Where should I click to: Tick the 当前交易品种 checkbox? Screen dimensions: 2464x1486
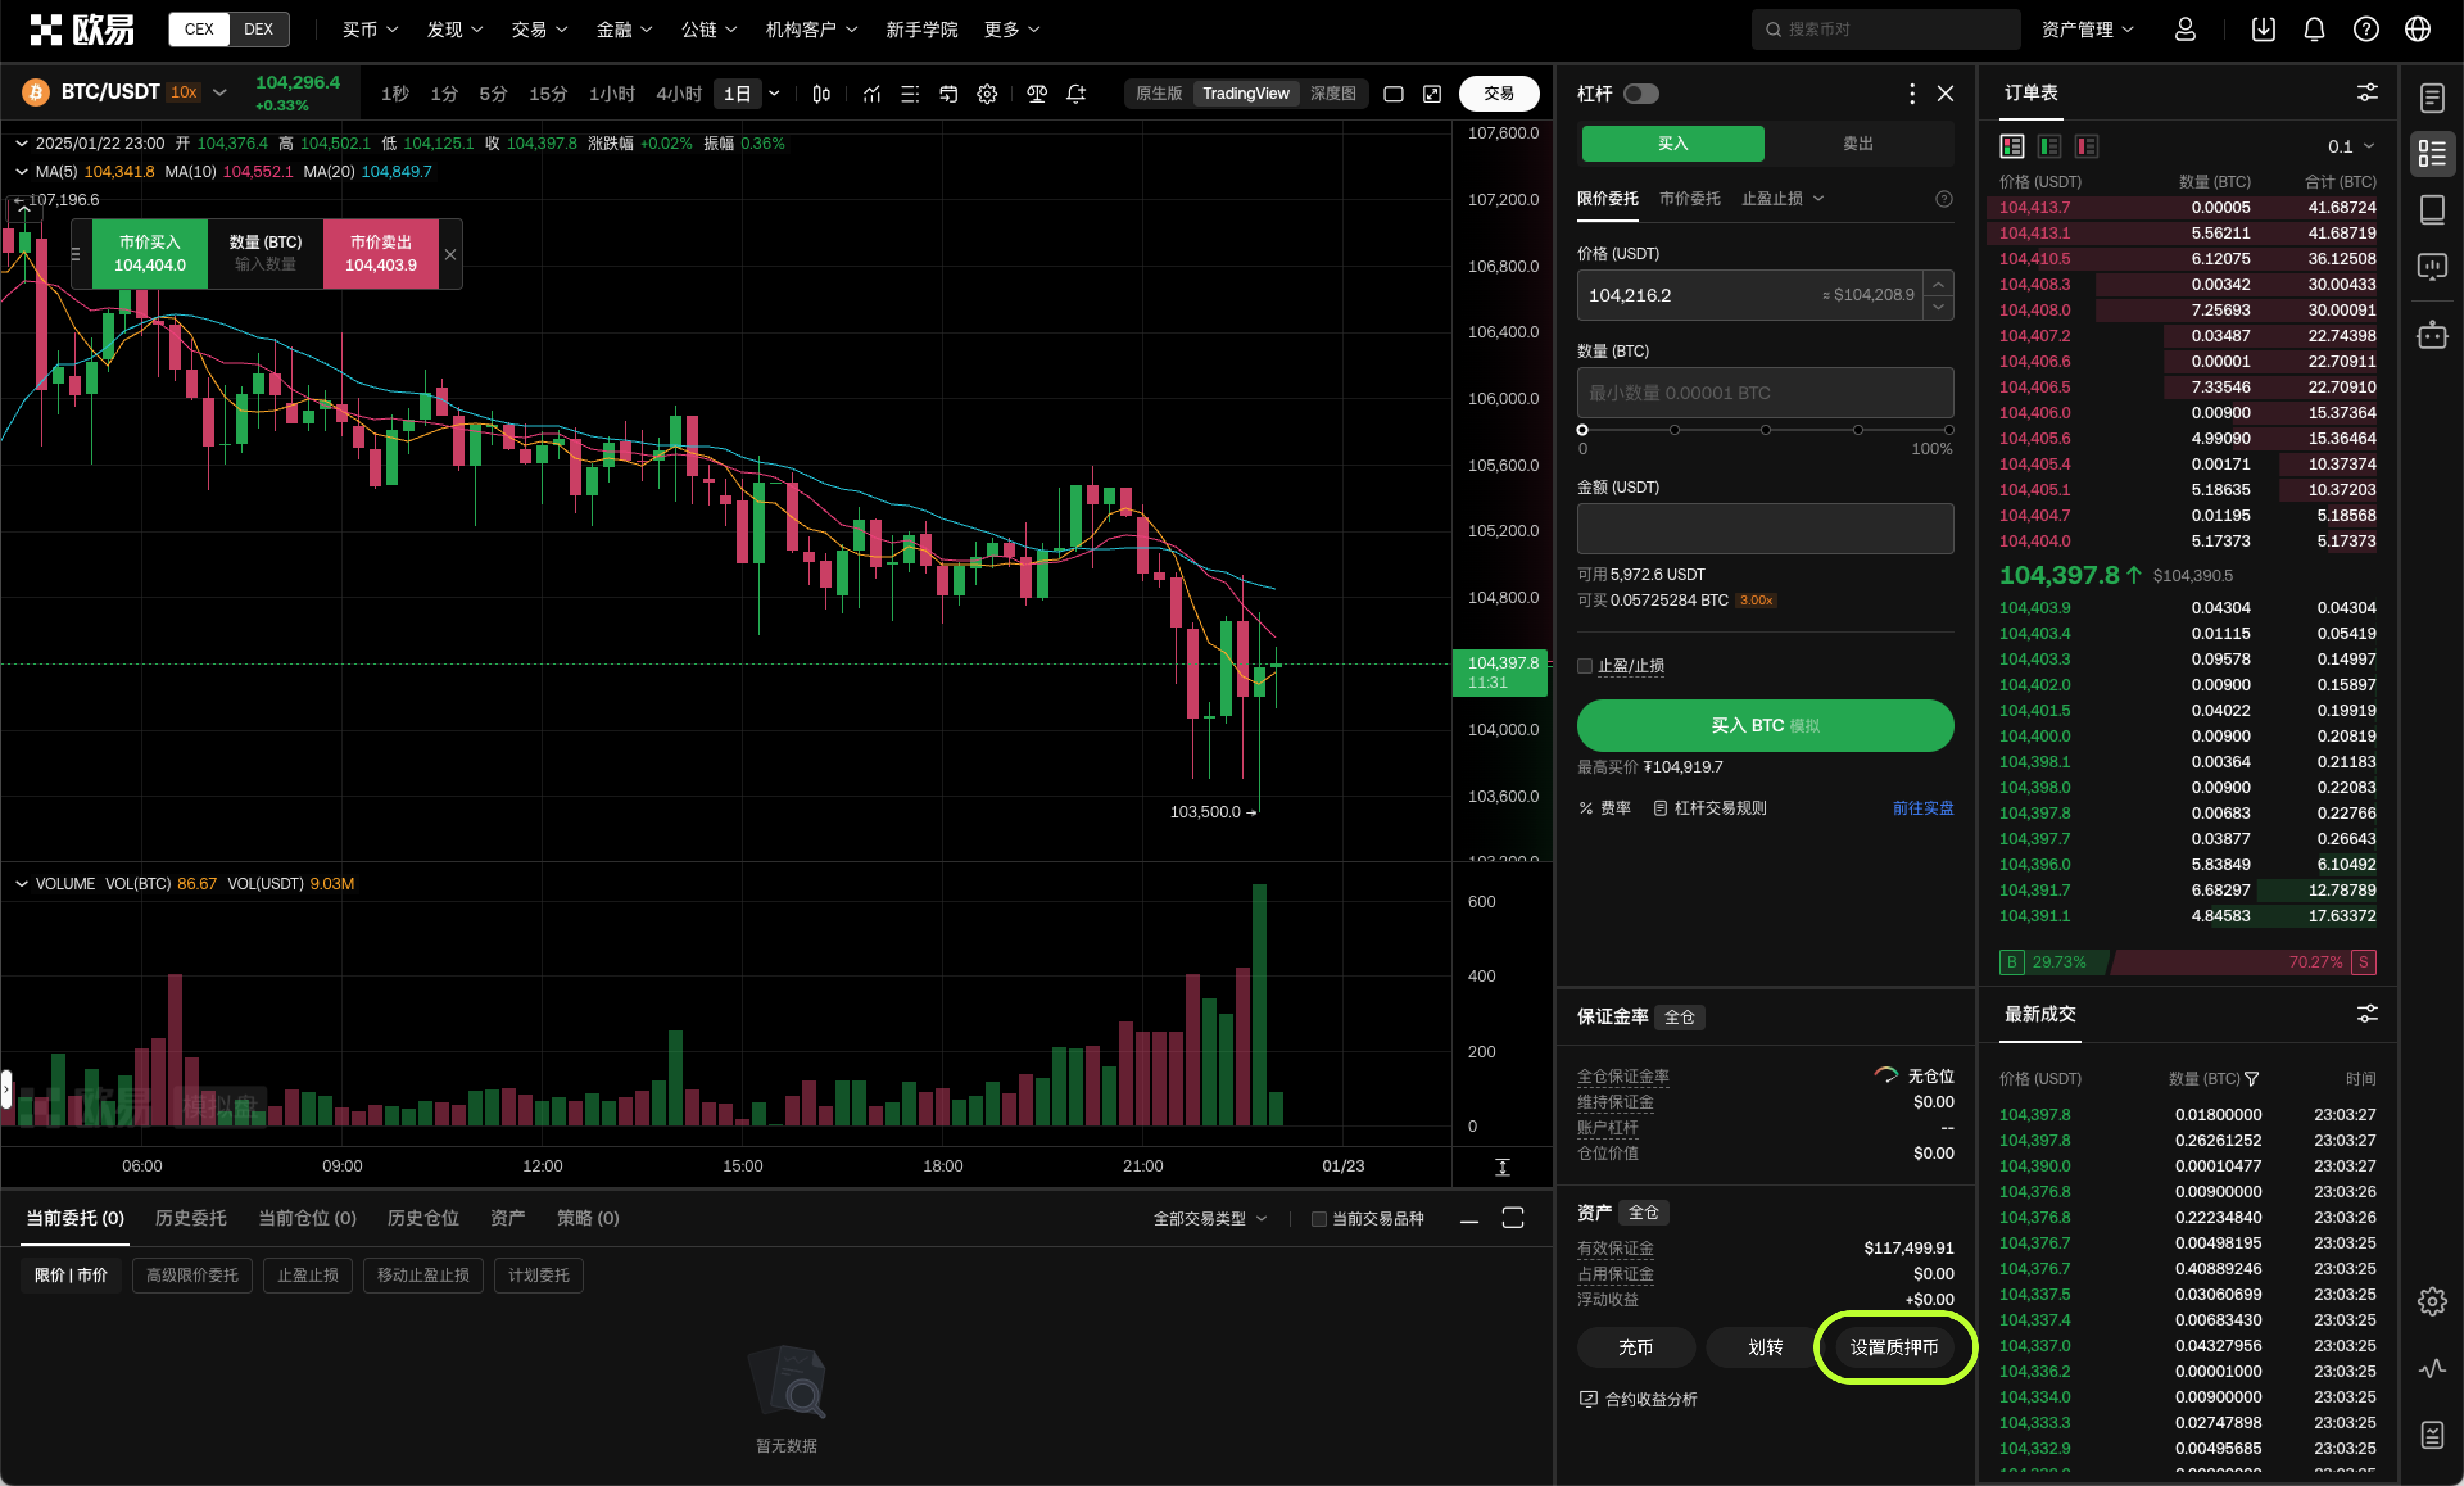1318,1218
